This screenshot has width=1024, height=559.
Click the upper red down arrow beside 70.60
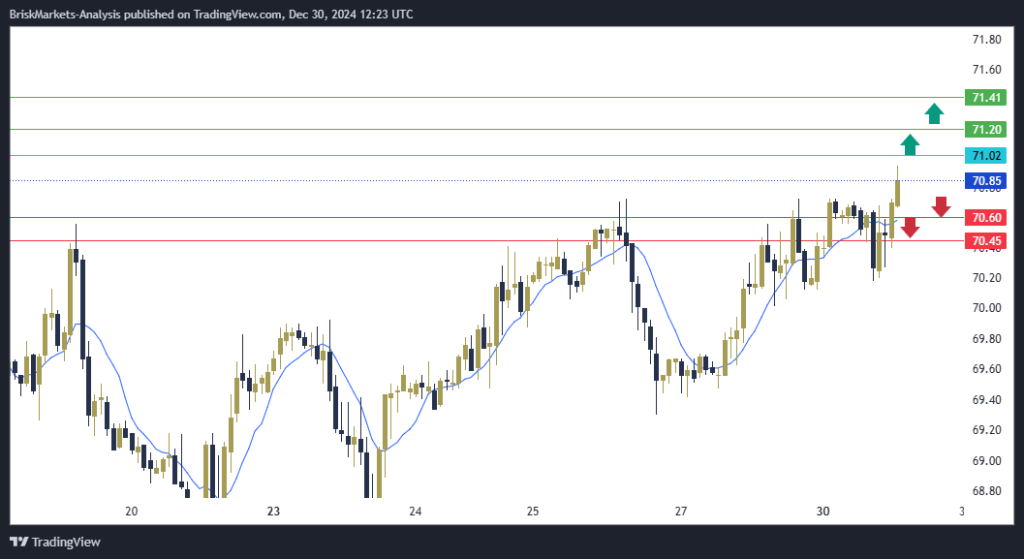(941, 207)
